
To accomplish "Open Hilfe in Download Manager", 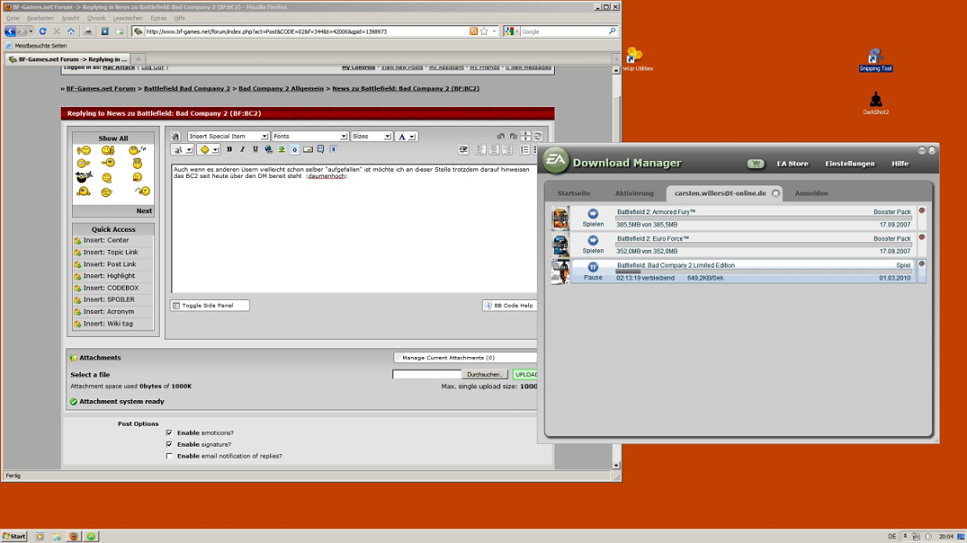I will coord(900,164).
